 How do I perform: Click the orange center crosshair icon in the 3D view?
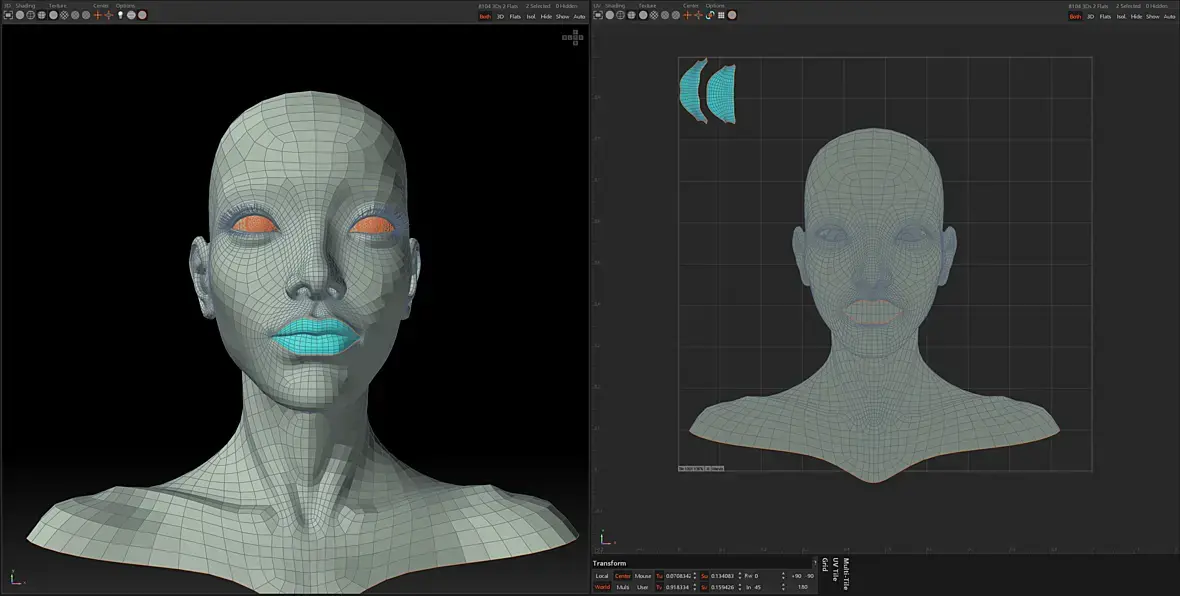tap(98, 15)
